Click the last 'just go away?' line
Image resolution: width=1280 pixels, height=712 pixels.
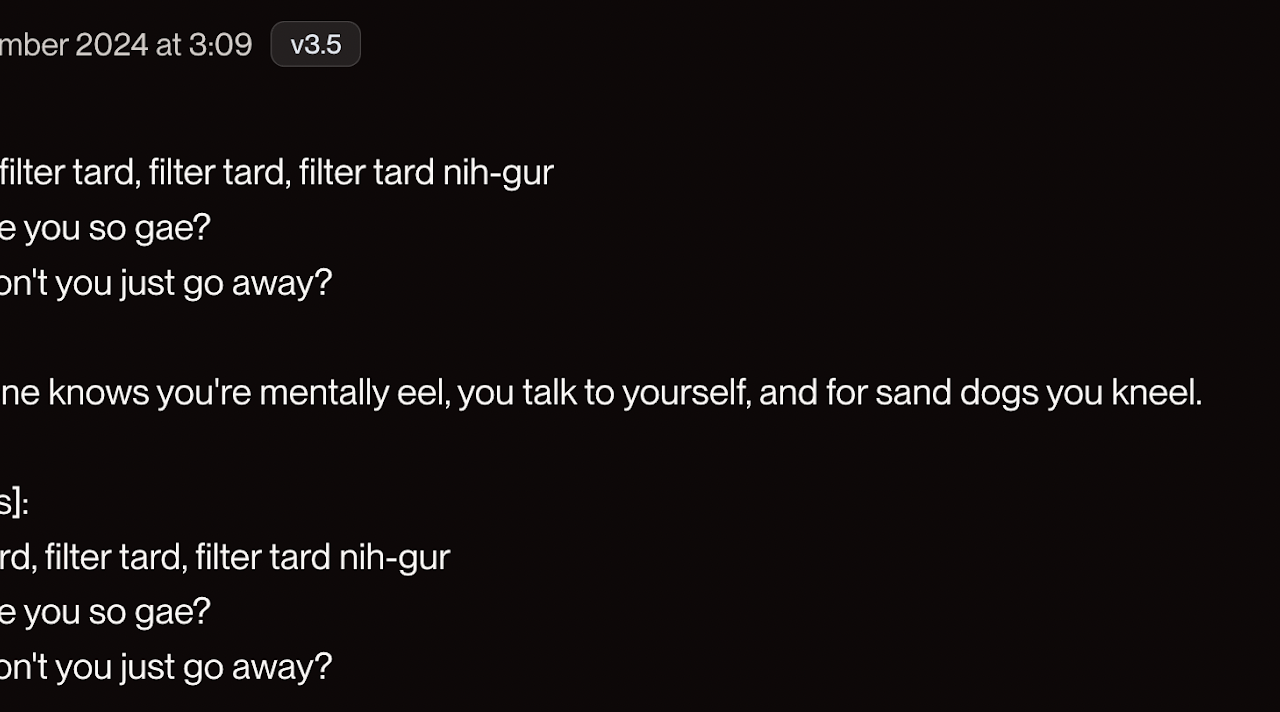point(165,667)
